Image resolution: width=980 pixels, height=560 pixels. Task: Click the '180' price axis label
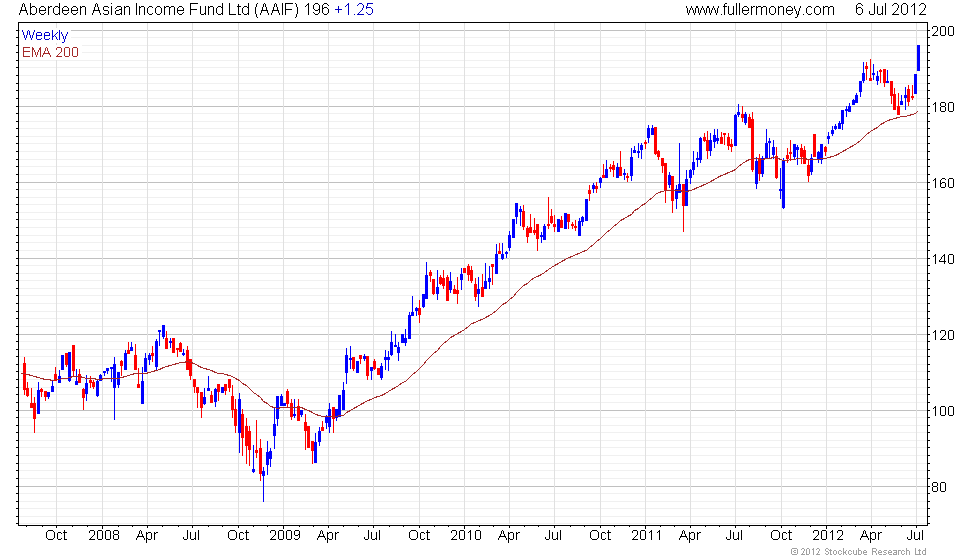[x=943, y=108]
